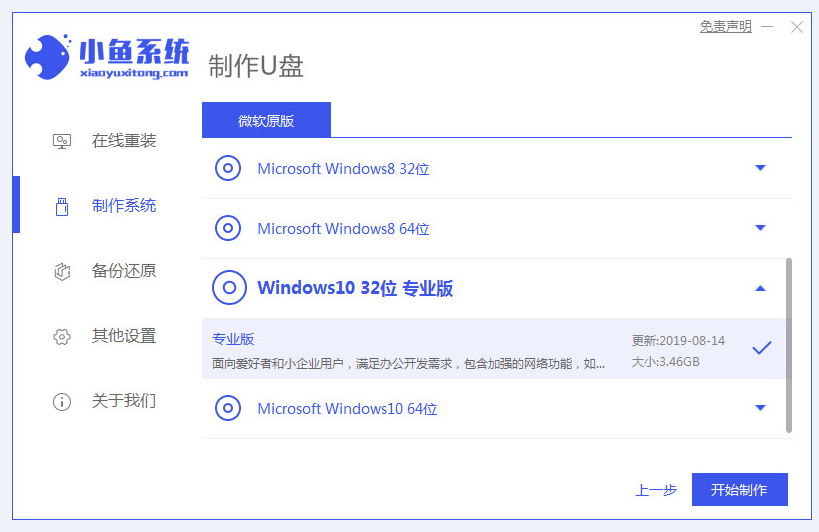Expand the Microsoft Windows8 64位 arrow
Screen dimensions: 819x532
[x=760, y=228]
